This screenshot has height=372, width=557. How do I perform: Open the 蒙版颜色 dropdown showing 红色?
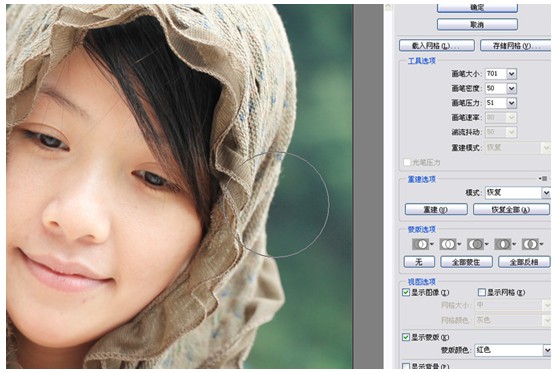click(x=513, y=350)
